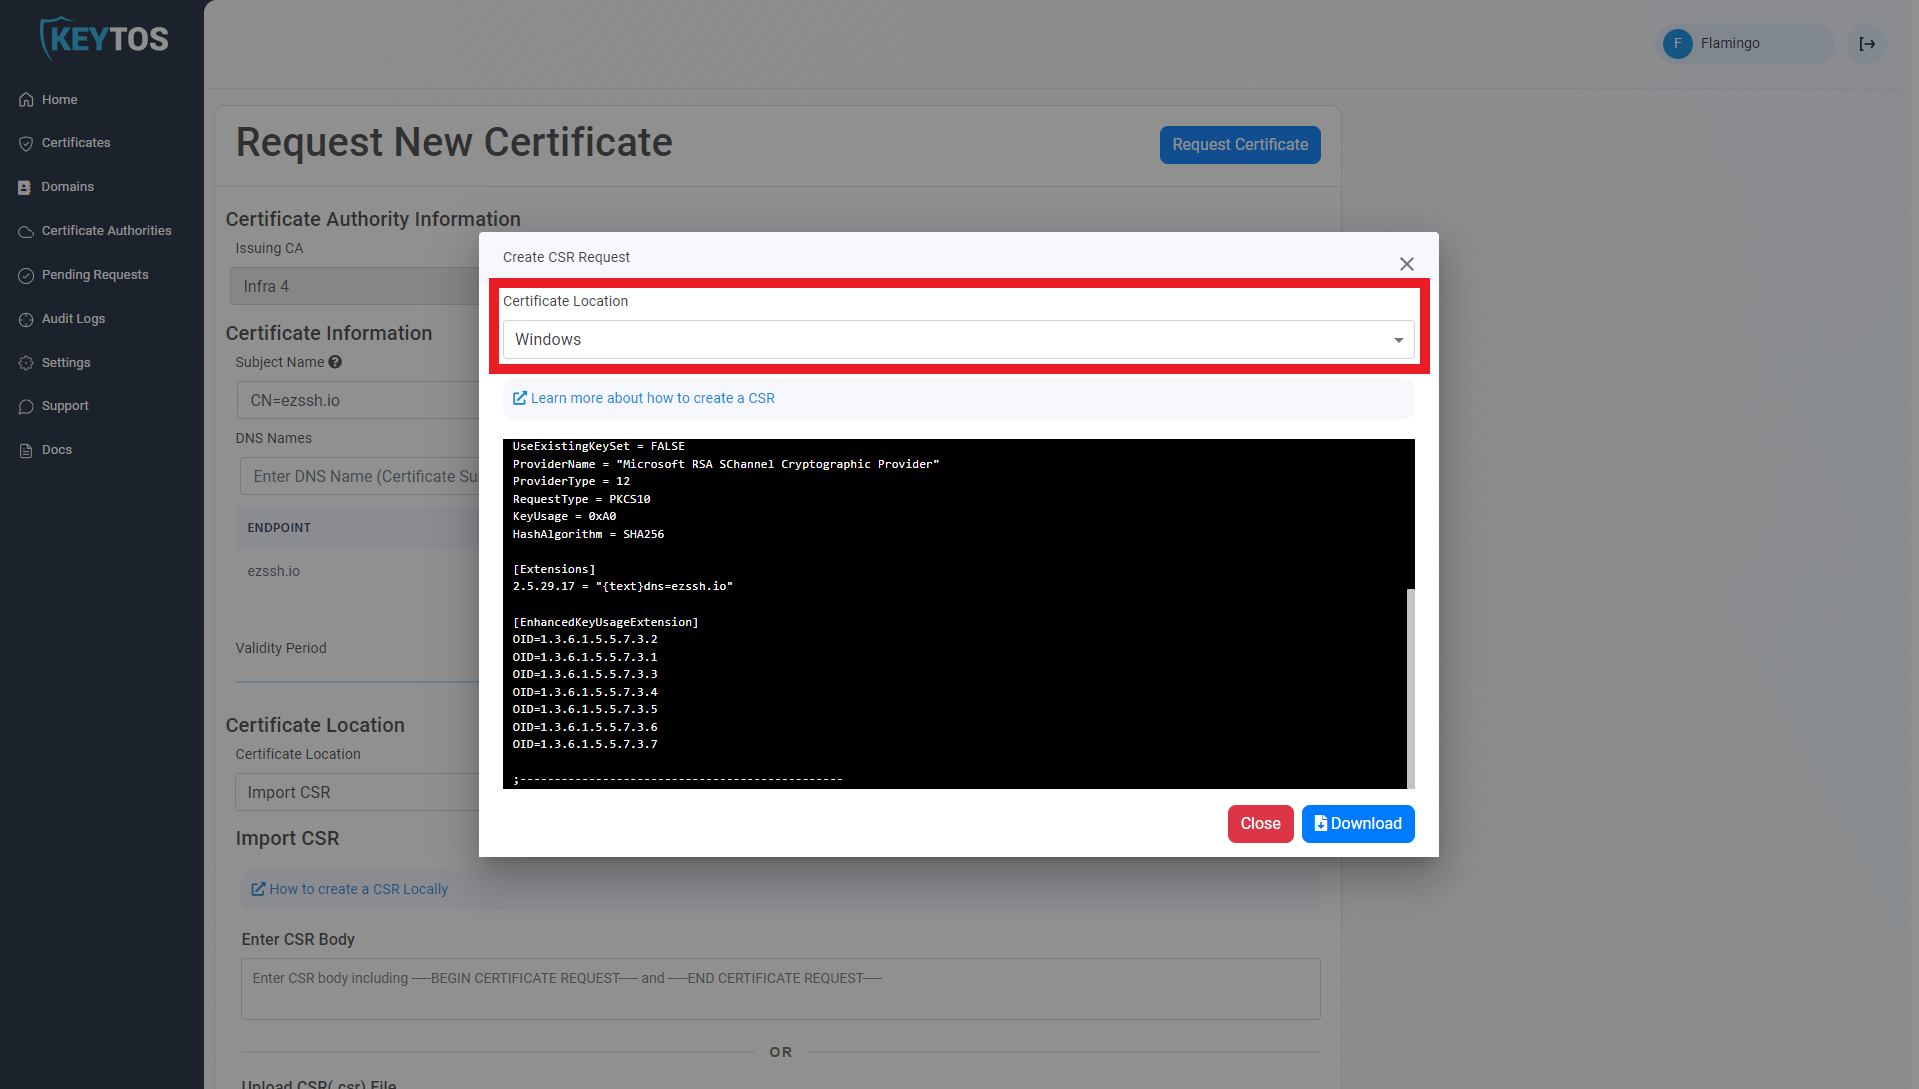This screenshot has height=1089, width=1919.
Task: Click inside the Enter CSR Body textarea
Action: 779,988
